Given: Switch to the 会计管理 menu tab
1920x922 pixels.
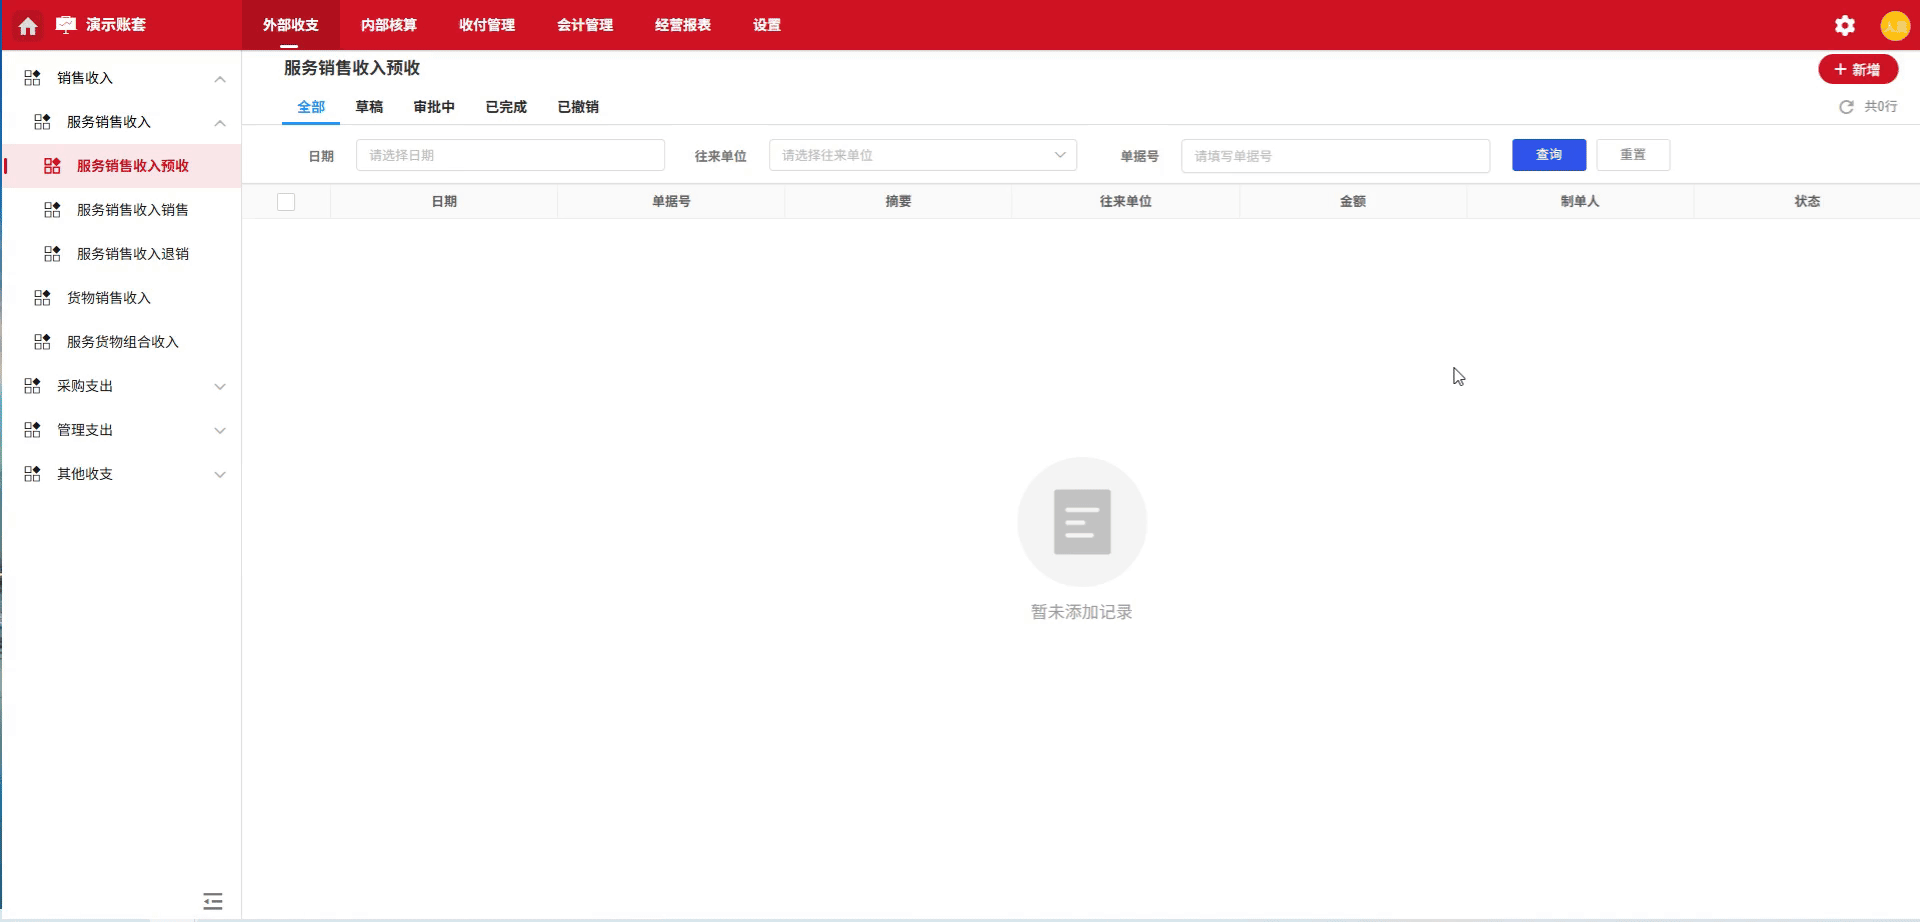Looking at the screenshot, I should pyautogui.click(x=586, y=25).
